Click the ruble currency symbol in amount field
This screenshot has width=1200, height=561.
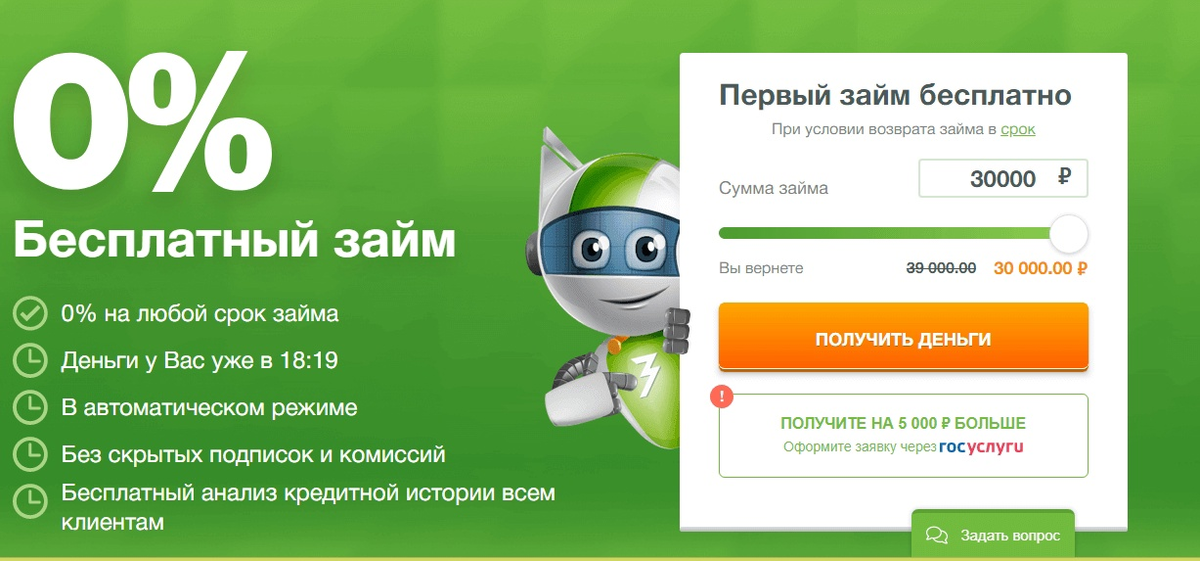coord(1064,178)
